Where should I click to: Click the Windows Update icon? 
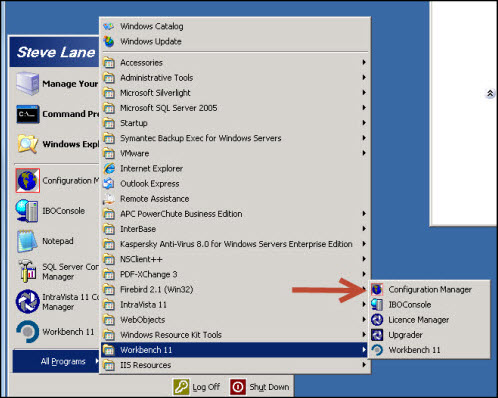[109, 41]
